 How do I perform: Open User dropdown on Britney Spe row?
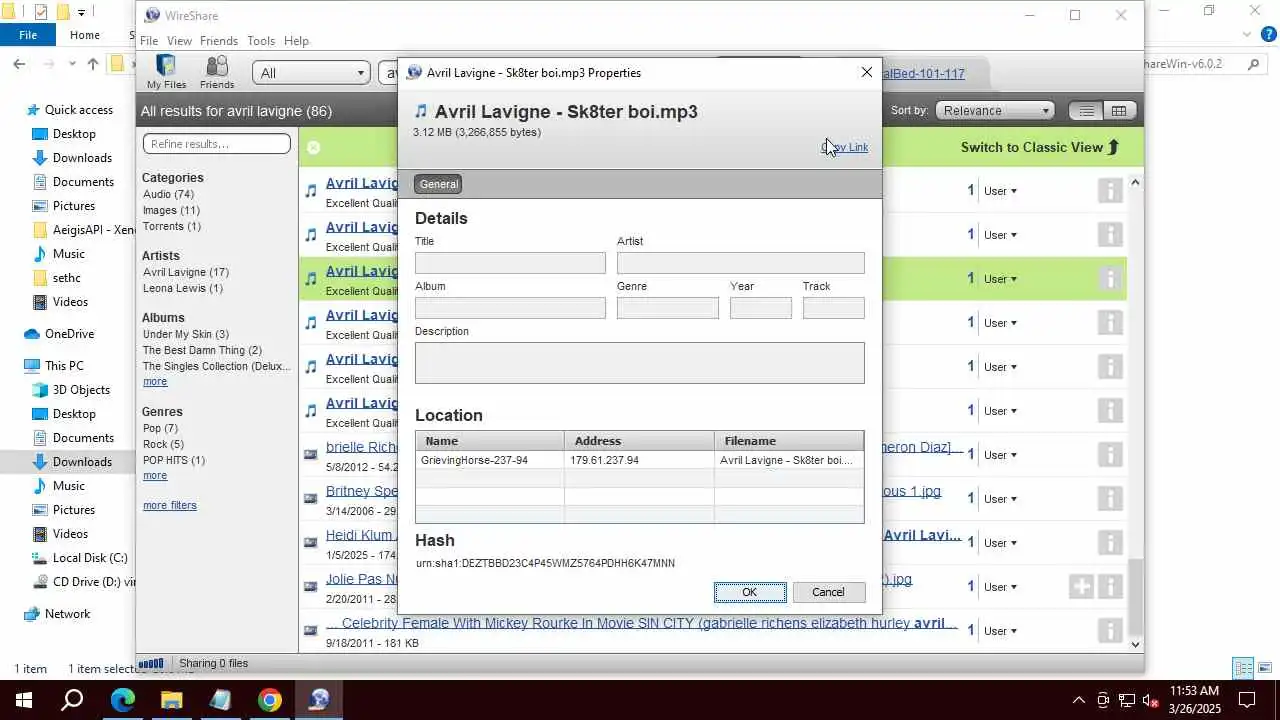1000,499
